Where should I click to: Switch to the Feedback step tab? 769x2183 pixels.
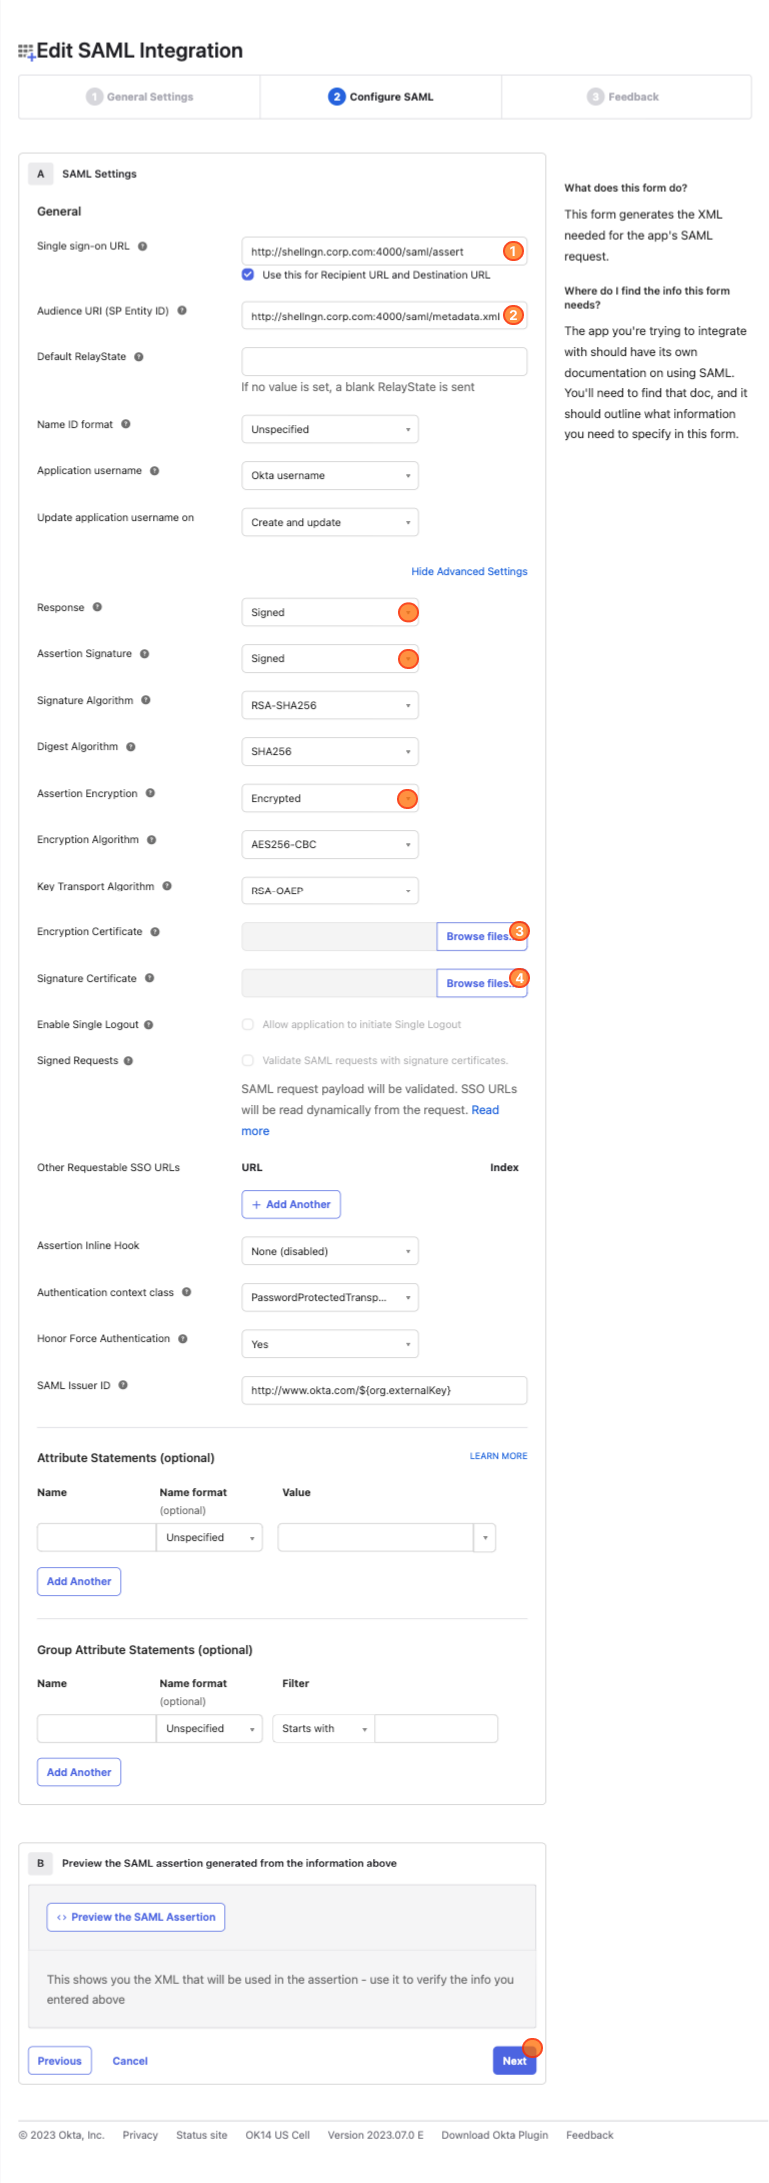624,97
